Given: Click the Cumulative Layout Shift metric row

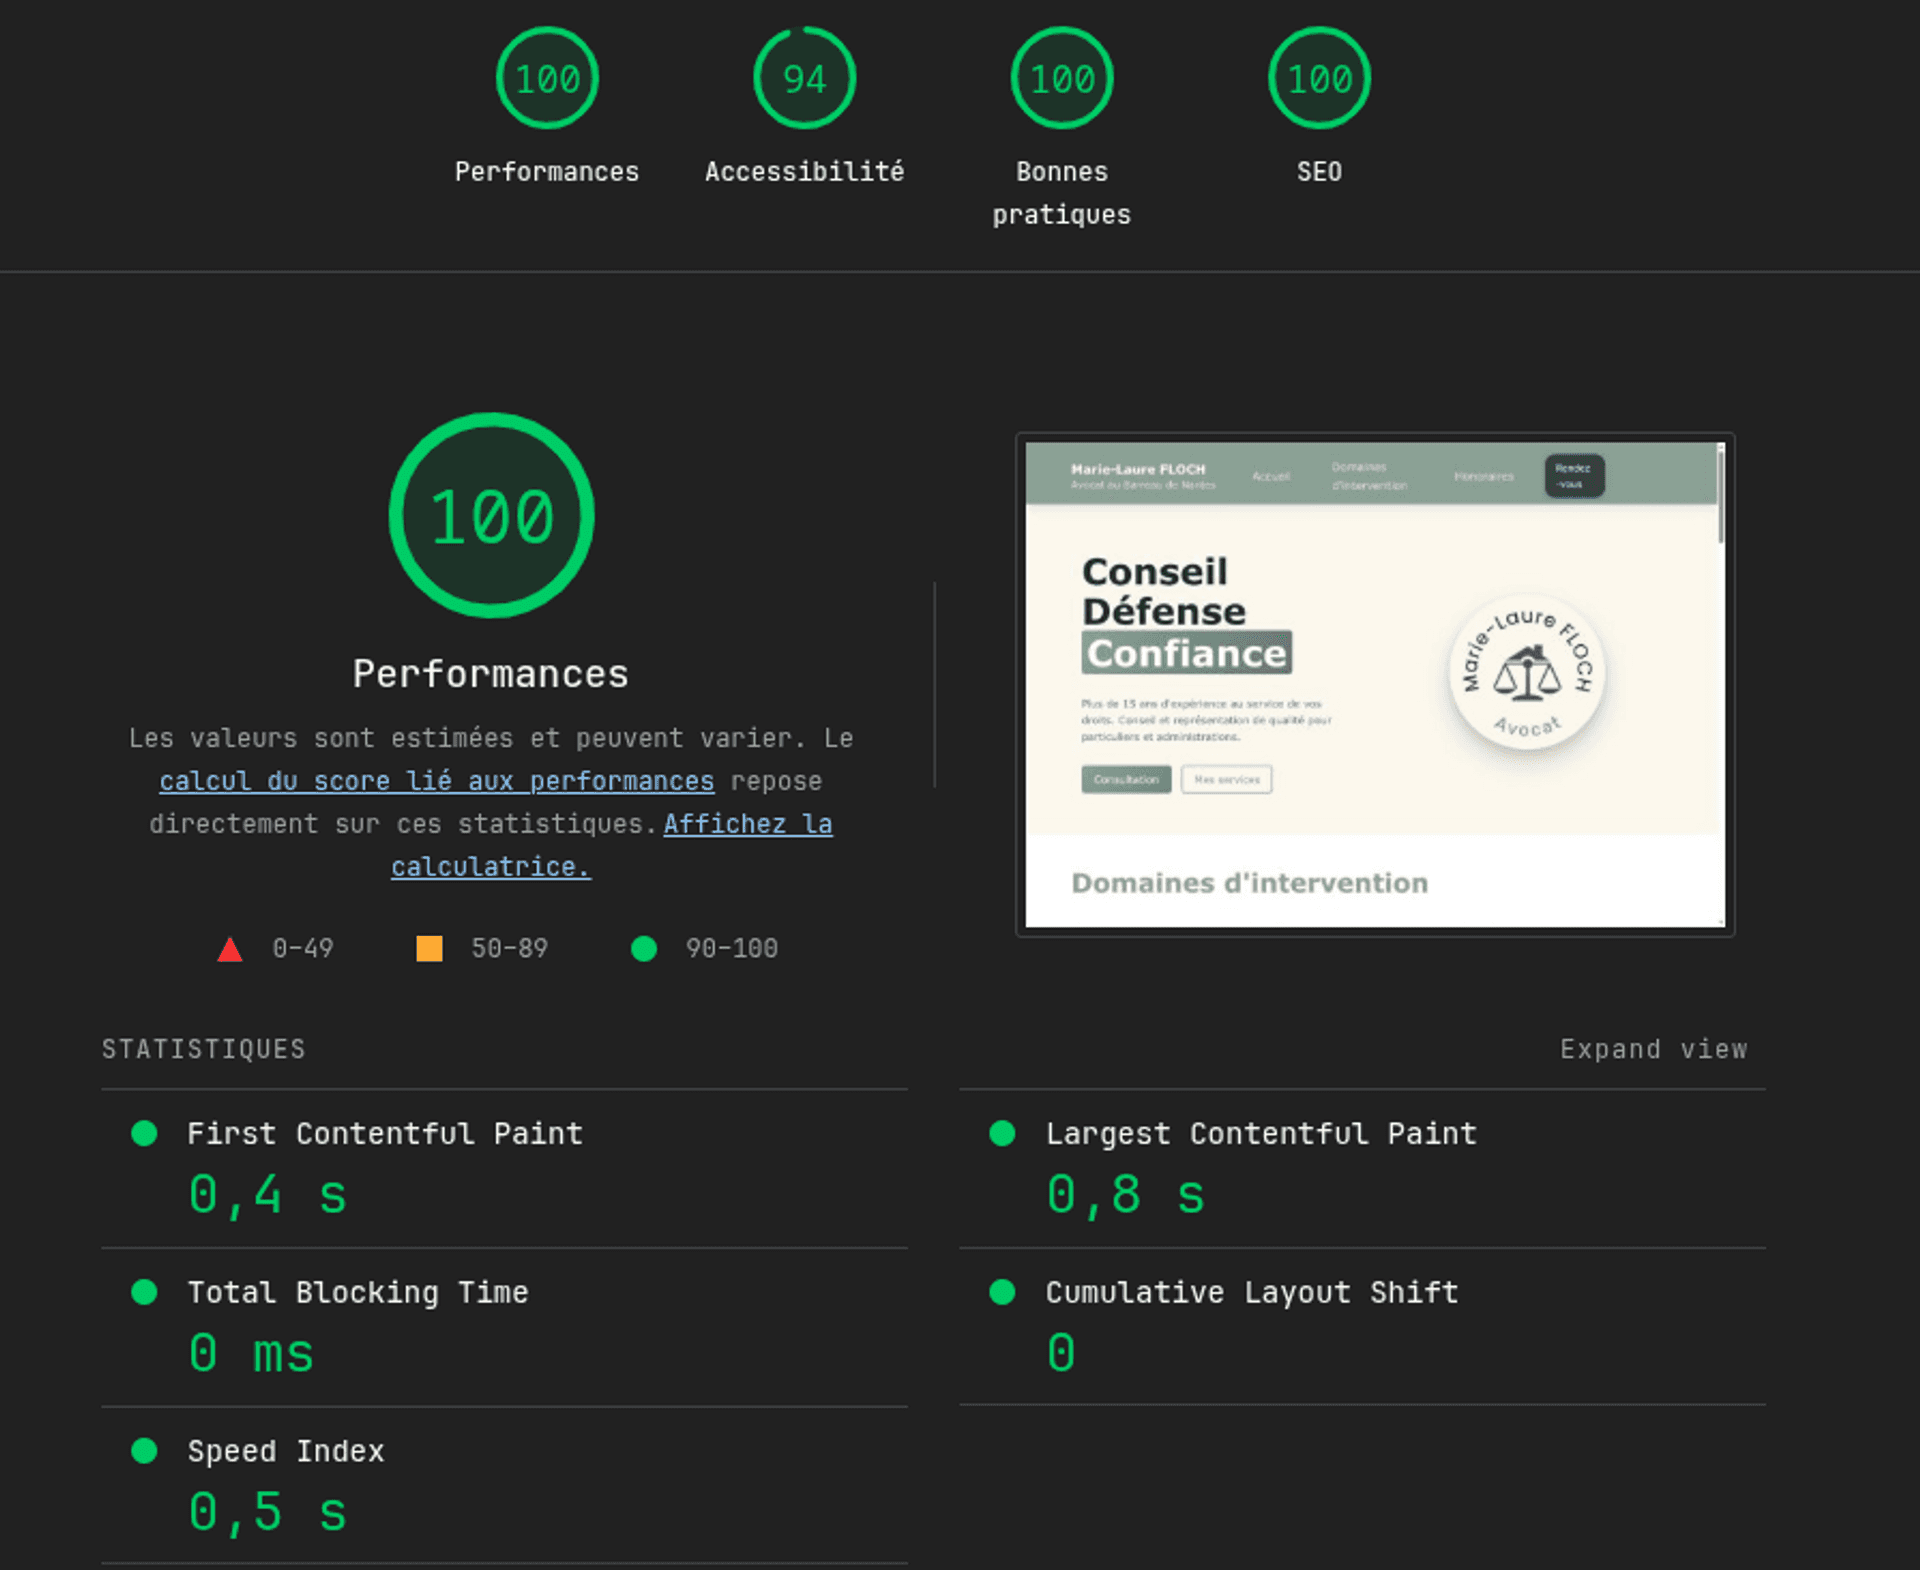Looking at the screenshot, I should (x=1252, y=1292).
